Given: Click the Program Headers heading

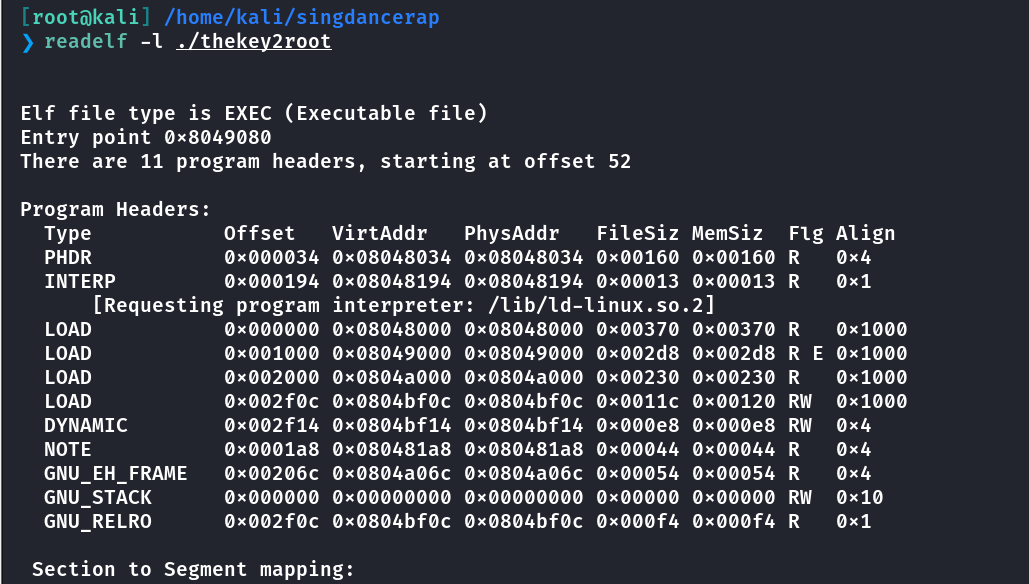Looking at the screenshot, I should 116,209.
